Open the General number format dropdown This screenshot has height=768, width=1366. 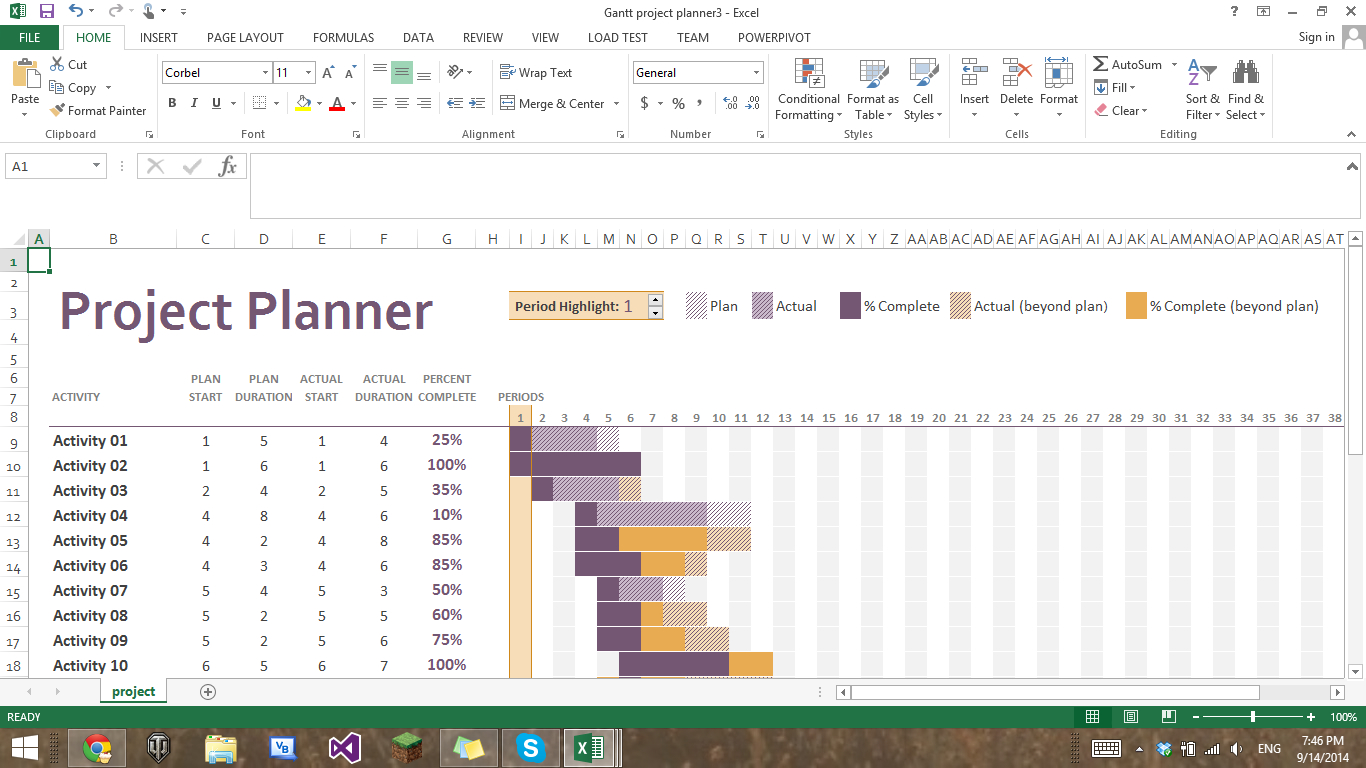[x=756, y=73]
